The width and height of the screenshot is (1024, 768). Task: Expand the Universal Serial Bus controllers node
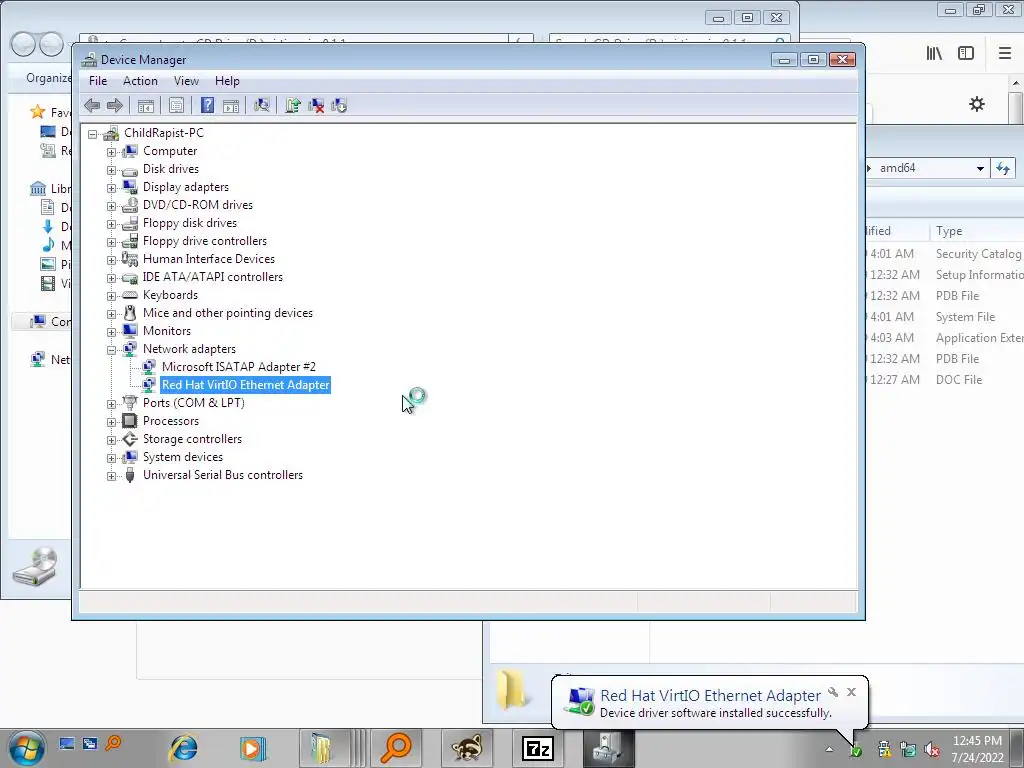pos(112,476)
